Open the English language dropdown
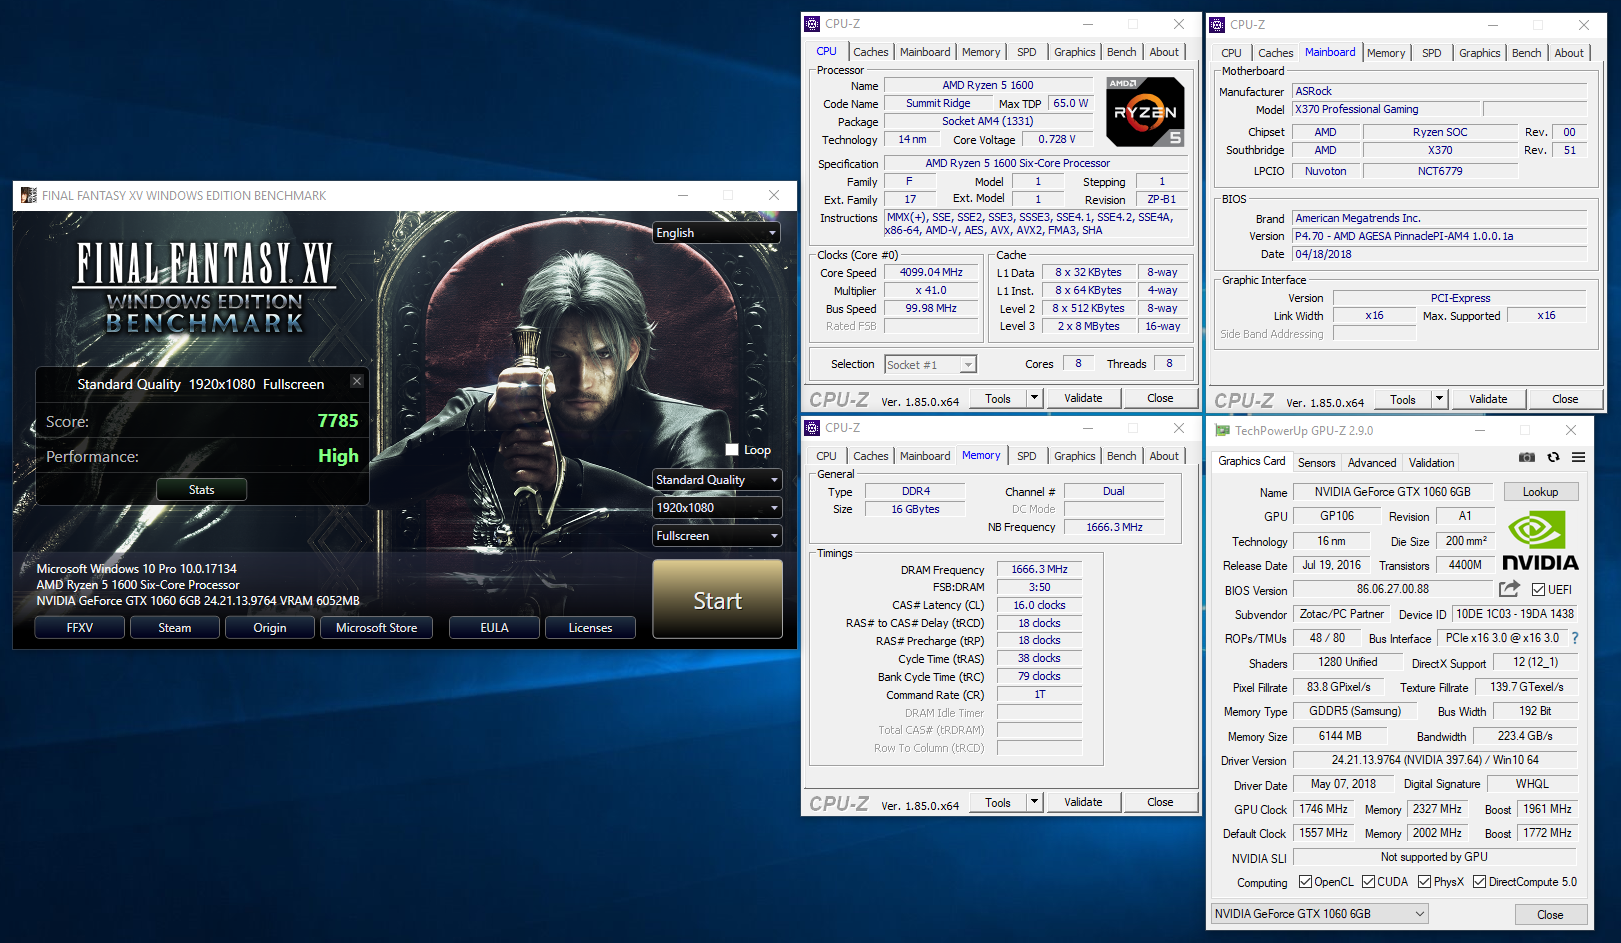The height and width of the screenshot is (943, 1621). pyautogui.click(x=717, y=233)
